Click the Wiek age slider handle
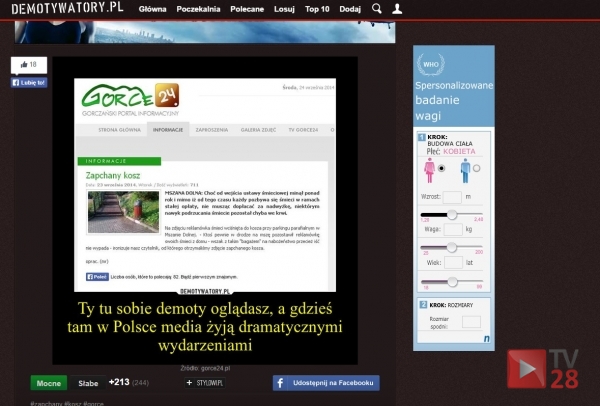600x406 pixels. coord(452,282)
